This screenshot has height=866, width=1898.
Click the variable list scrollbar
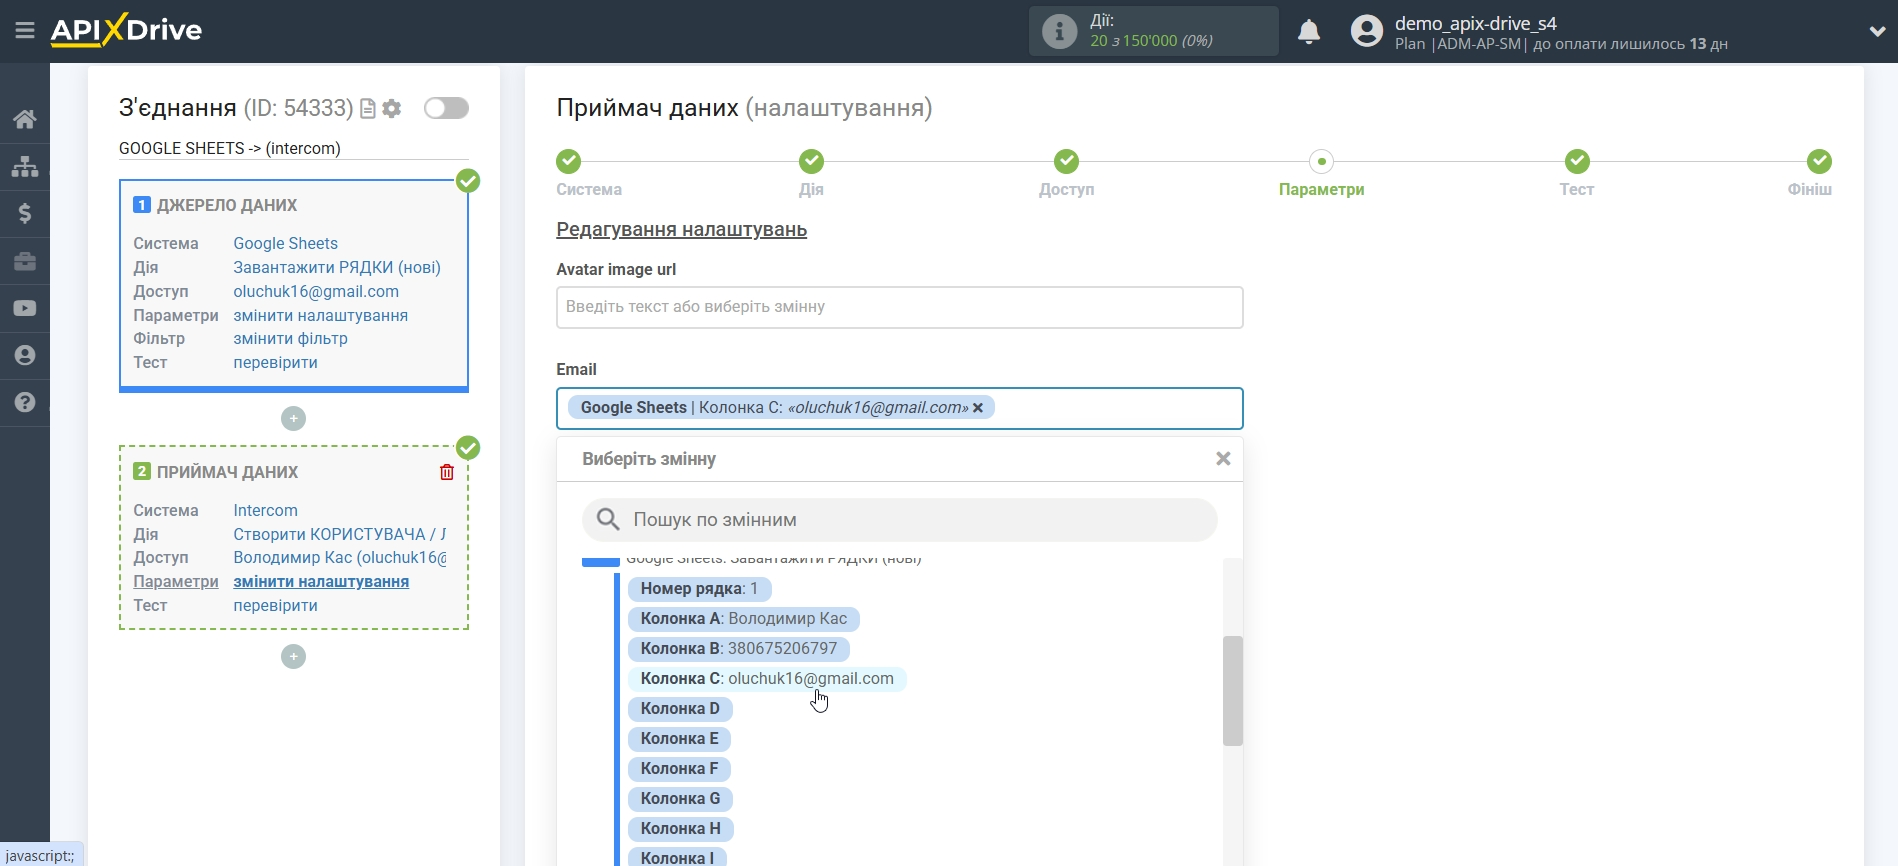1233,691
